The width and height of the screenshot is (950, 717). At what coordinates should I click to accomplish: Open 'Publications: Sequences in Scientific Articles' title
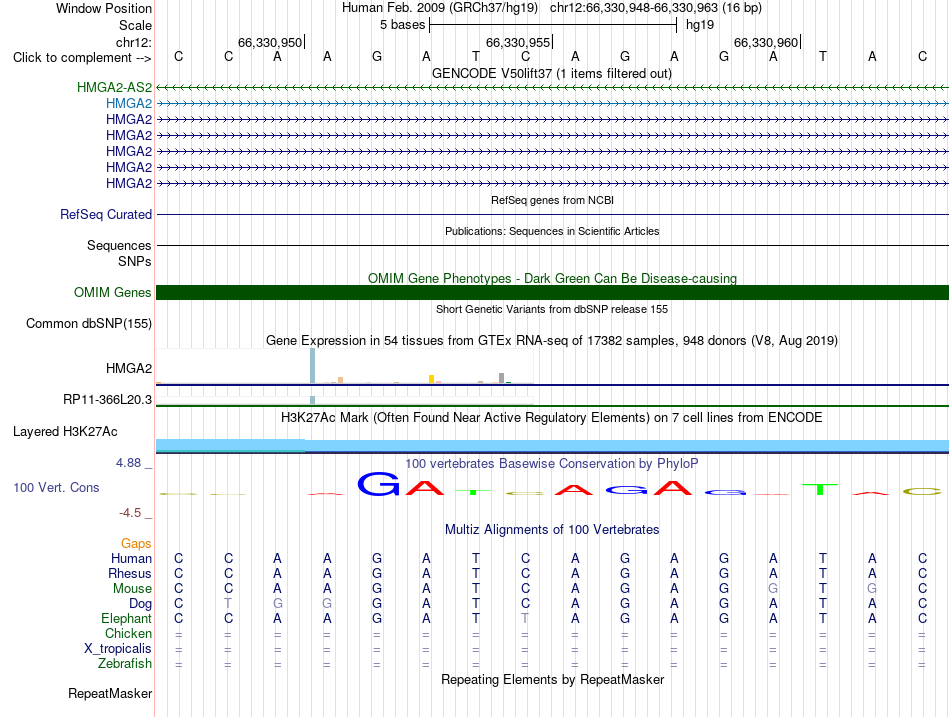(x=552, y=231)
